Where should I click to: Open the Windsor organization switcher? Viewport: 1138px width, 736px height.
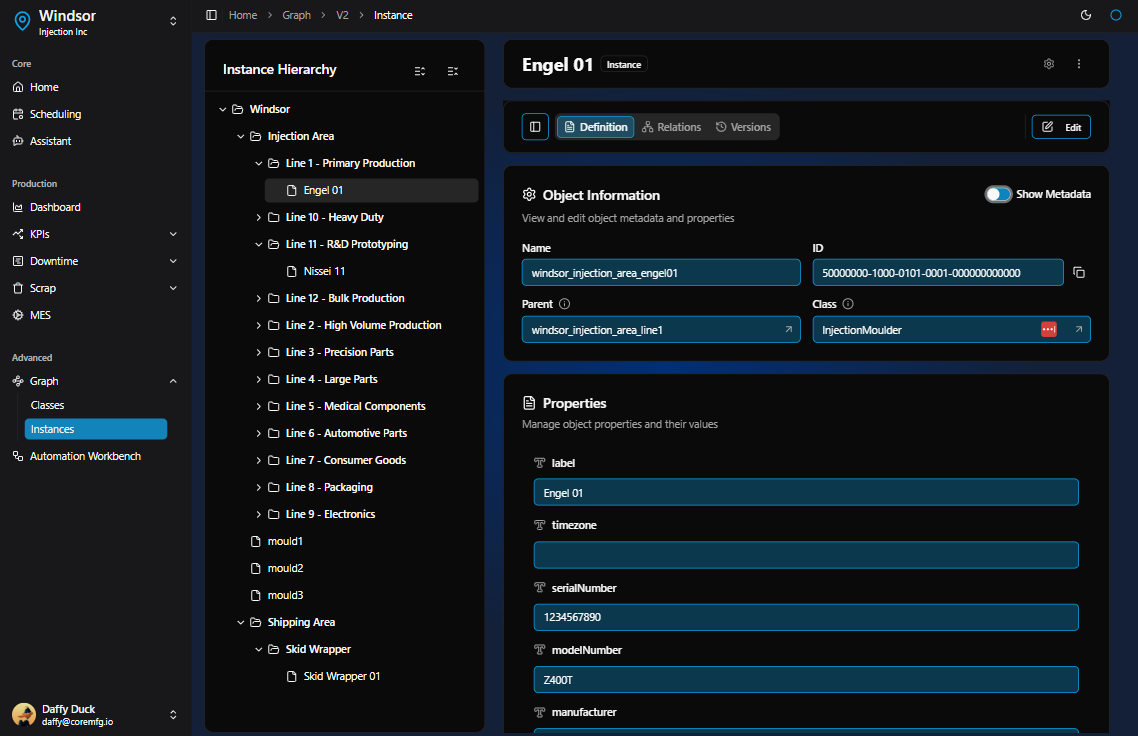click(173, 21)
